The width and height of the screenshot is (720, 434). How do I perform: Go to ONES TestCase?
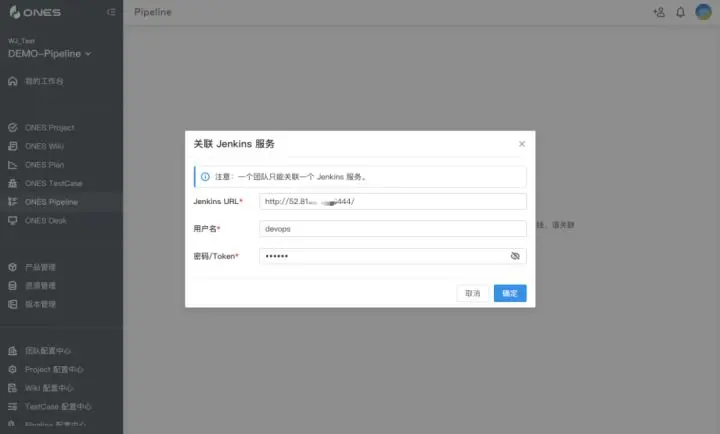pyautogui.click(x=54, y=183)
